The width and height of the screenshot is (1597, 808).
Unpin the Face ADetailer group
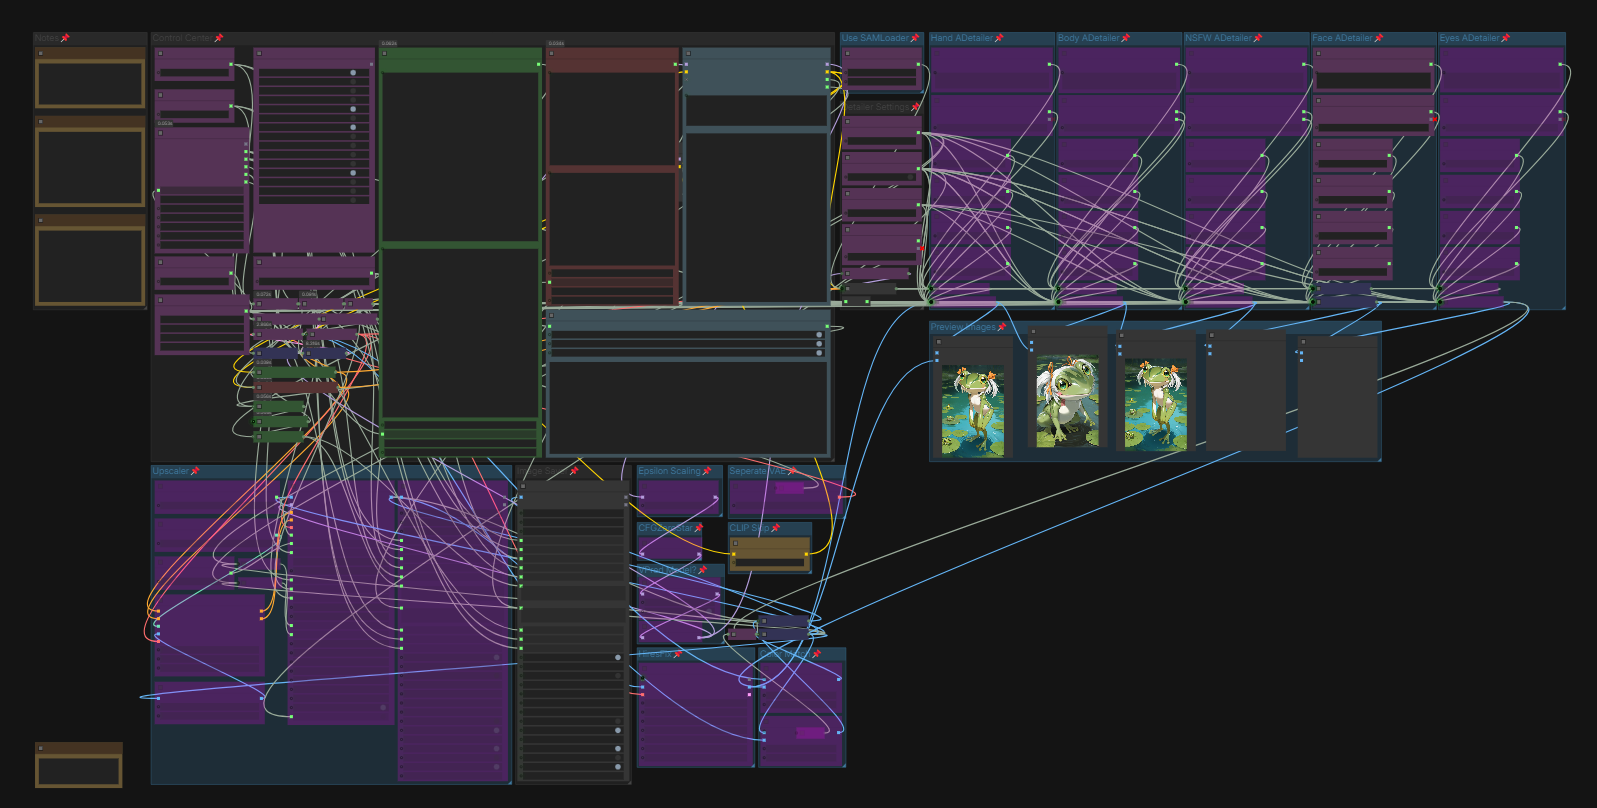click(x=1379, y=38)
